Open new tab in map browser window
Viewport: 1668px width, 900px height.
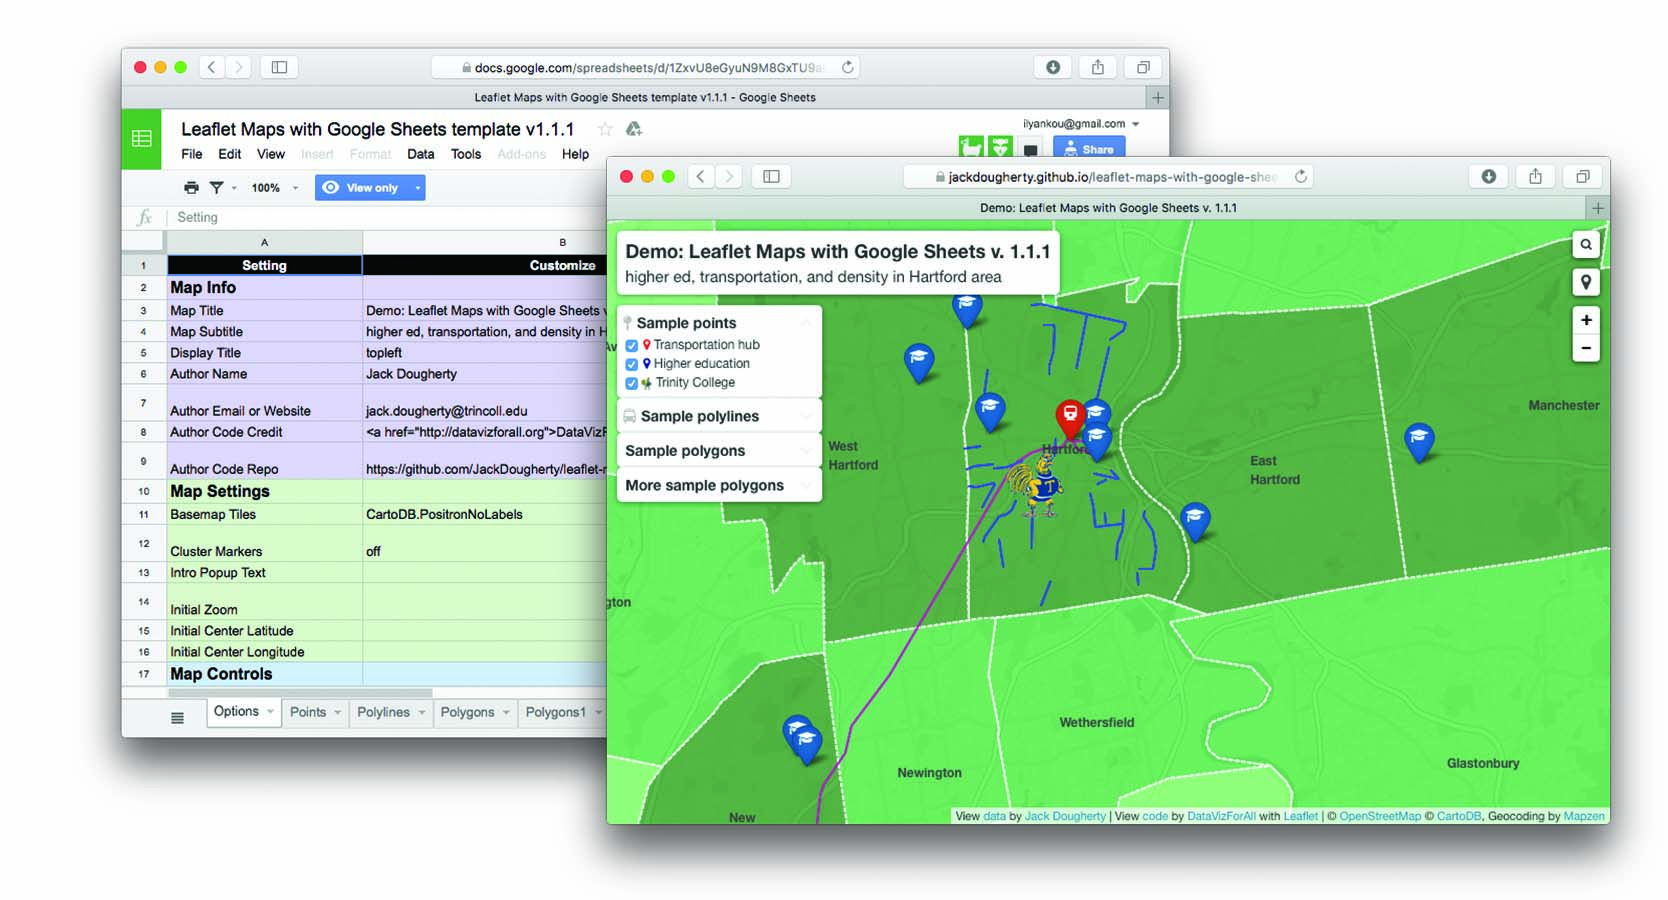(1597, 208)
